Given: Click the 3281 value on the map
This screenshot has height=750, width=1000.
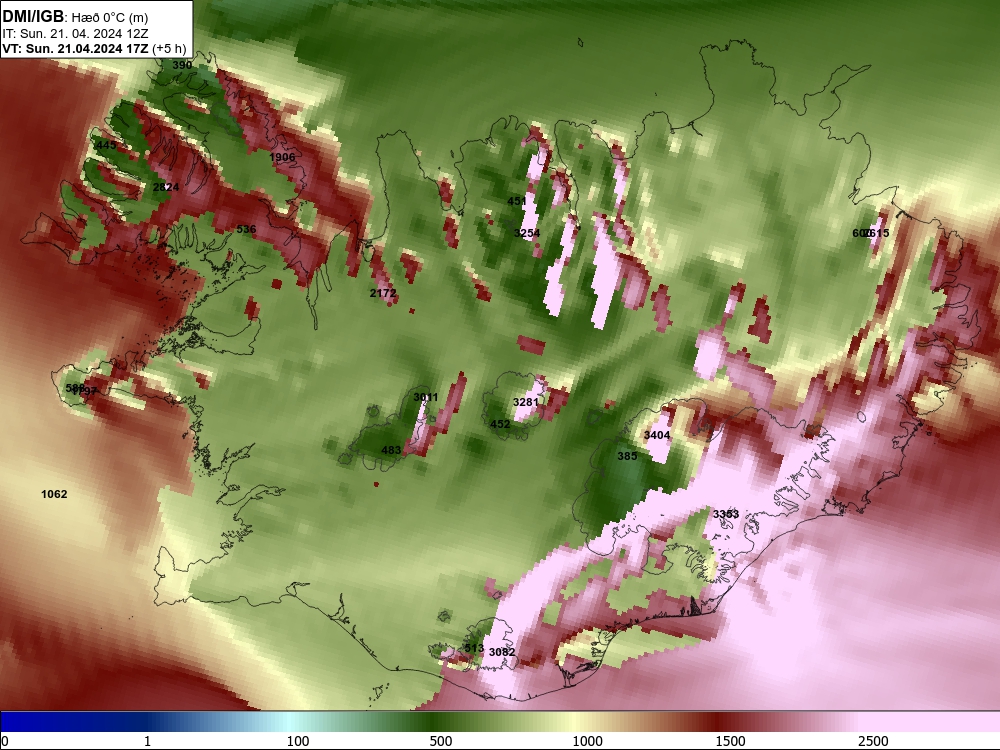Looking at the screenshot, I should click(x=526, y=402).
